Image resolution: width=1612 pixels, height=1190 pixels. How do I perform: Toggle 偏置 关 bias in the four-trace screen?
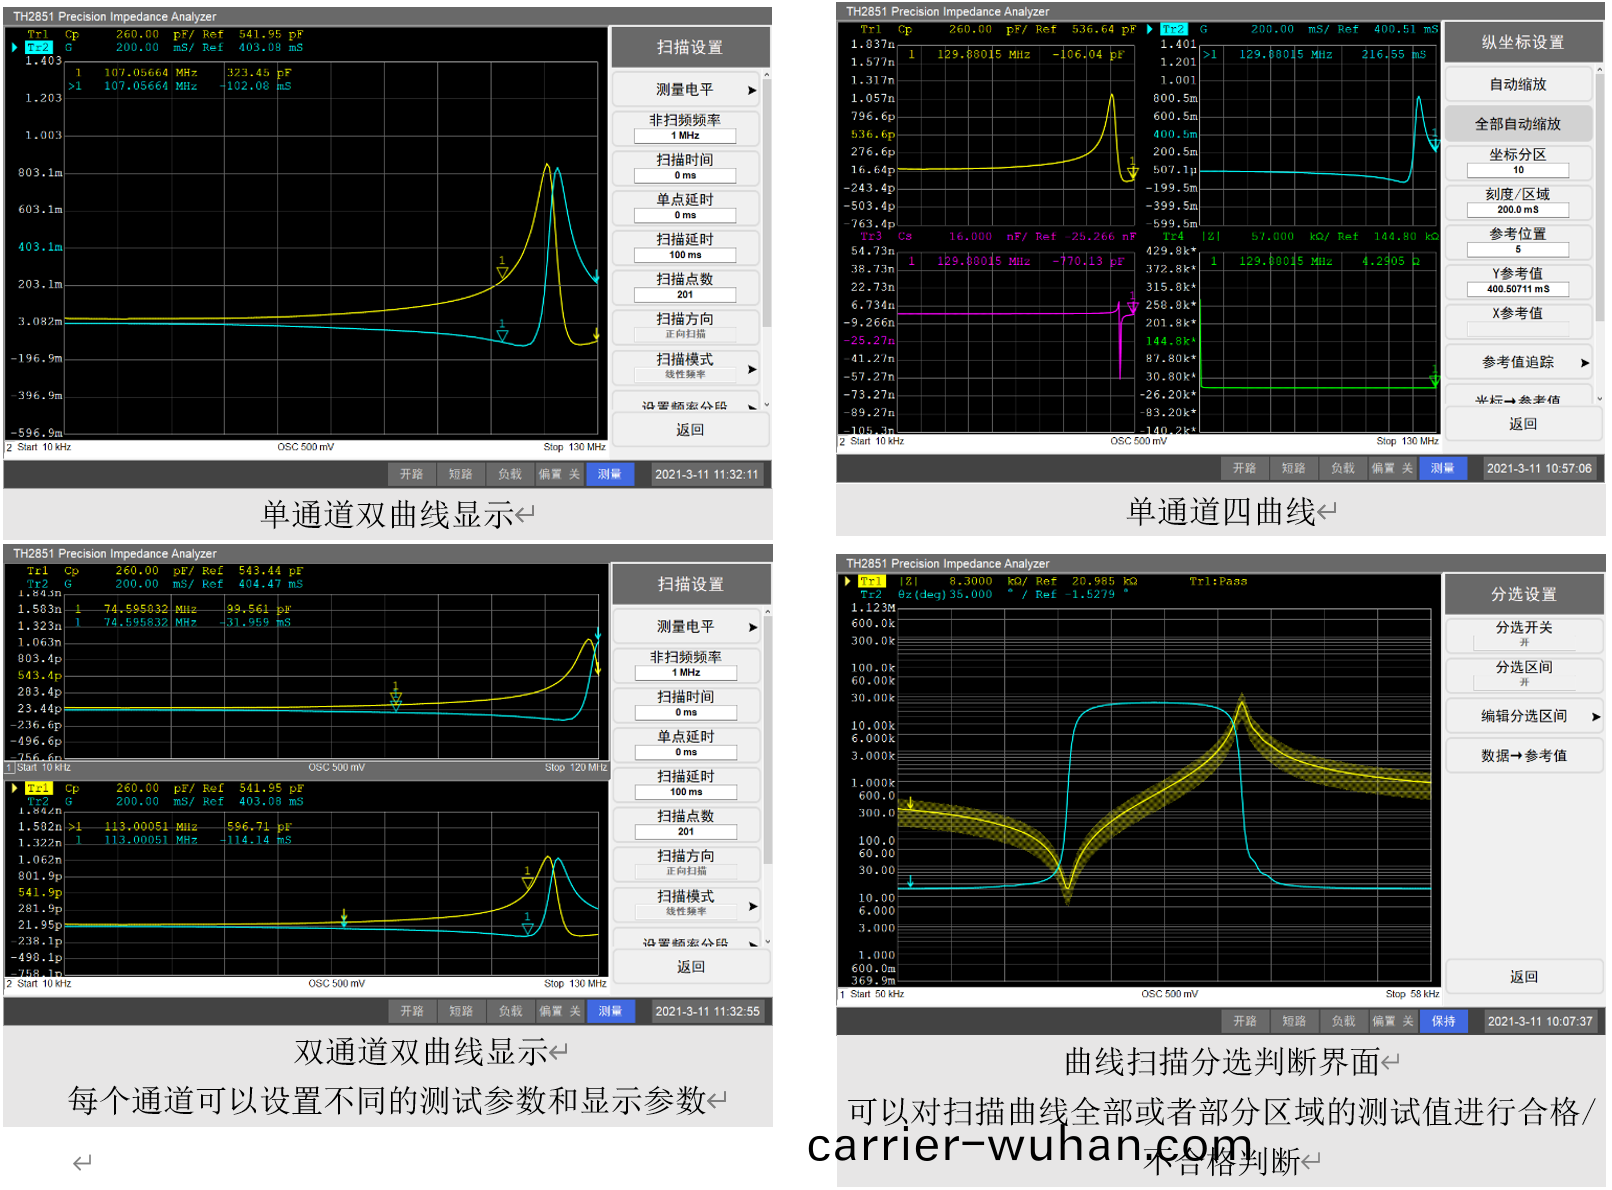(x=1391, y=468)
